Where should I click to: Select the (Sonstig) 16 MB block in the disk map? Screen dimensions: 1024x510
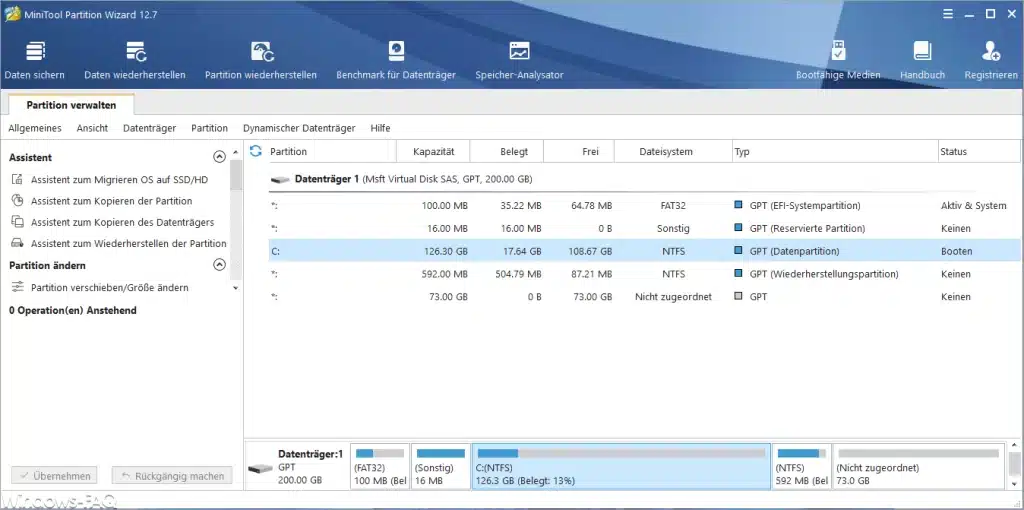pyautogui.click(x=441, y=466)
